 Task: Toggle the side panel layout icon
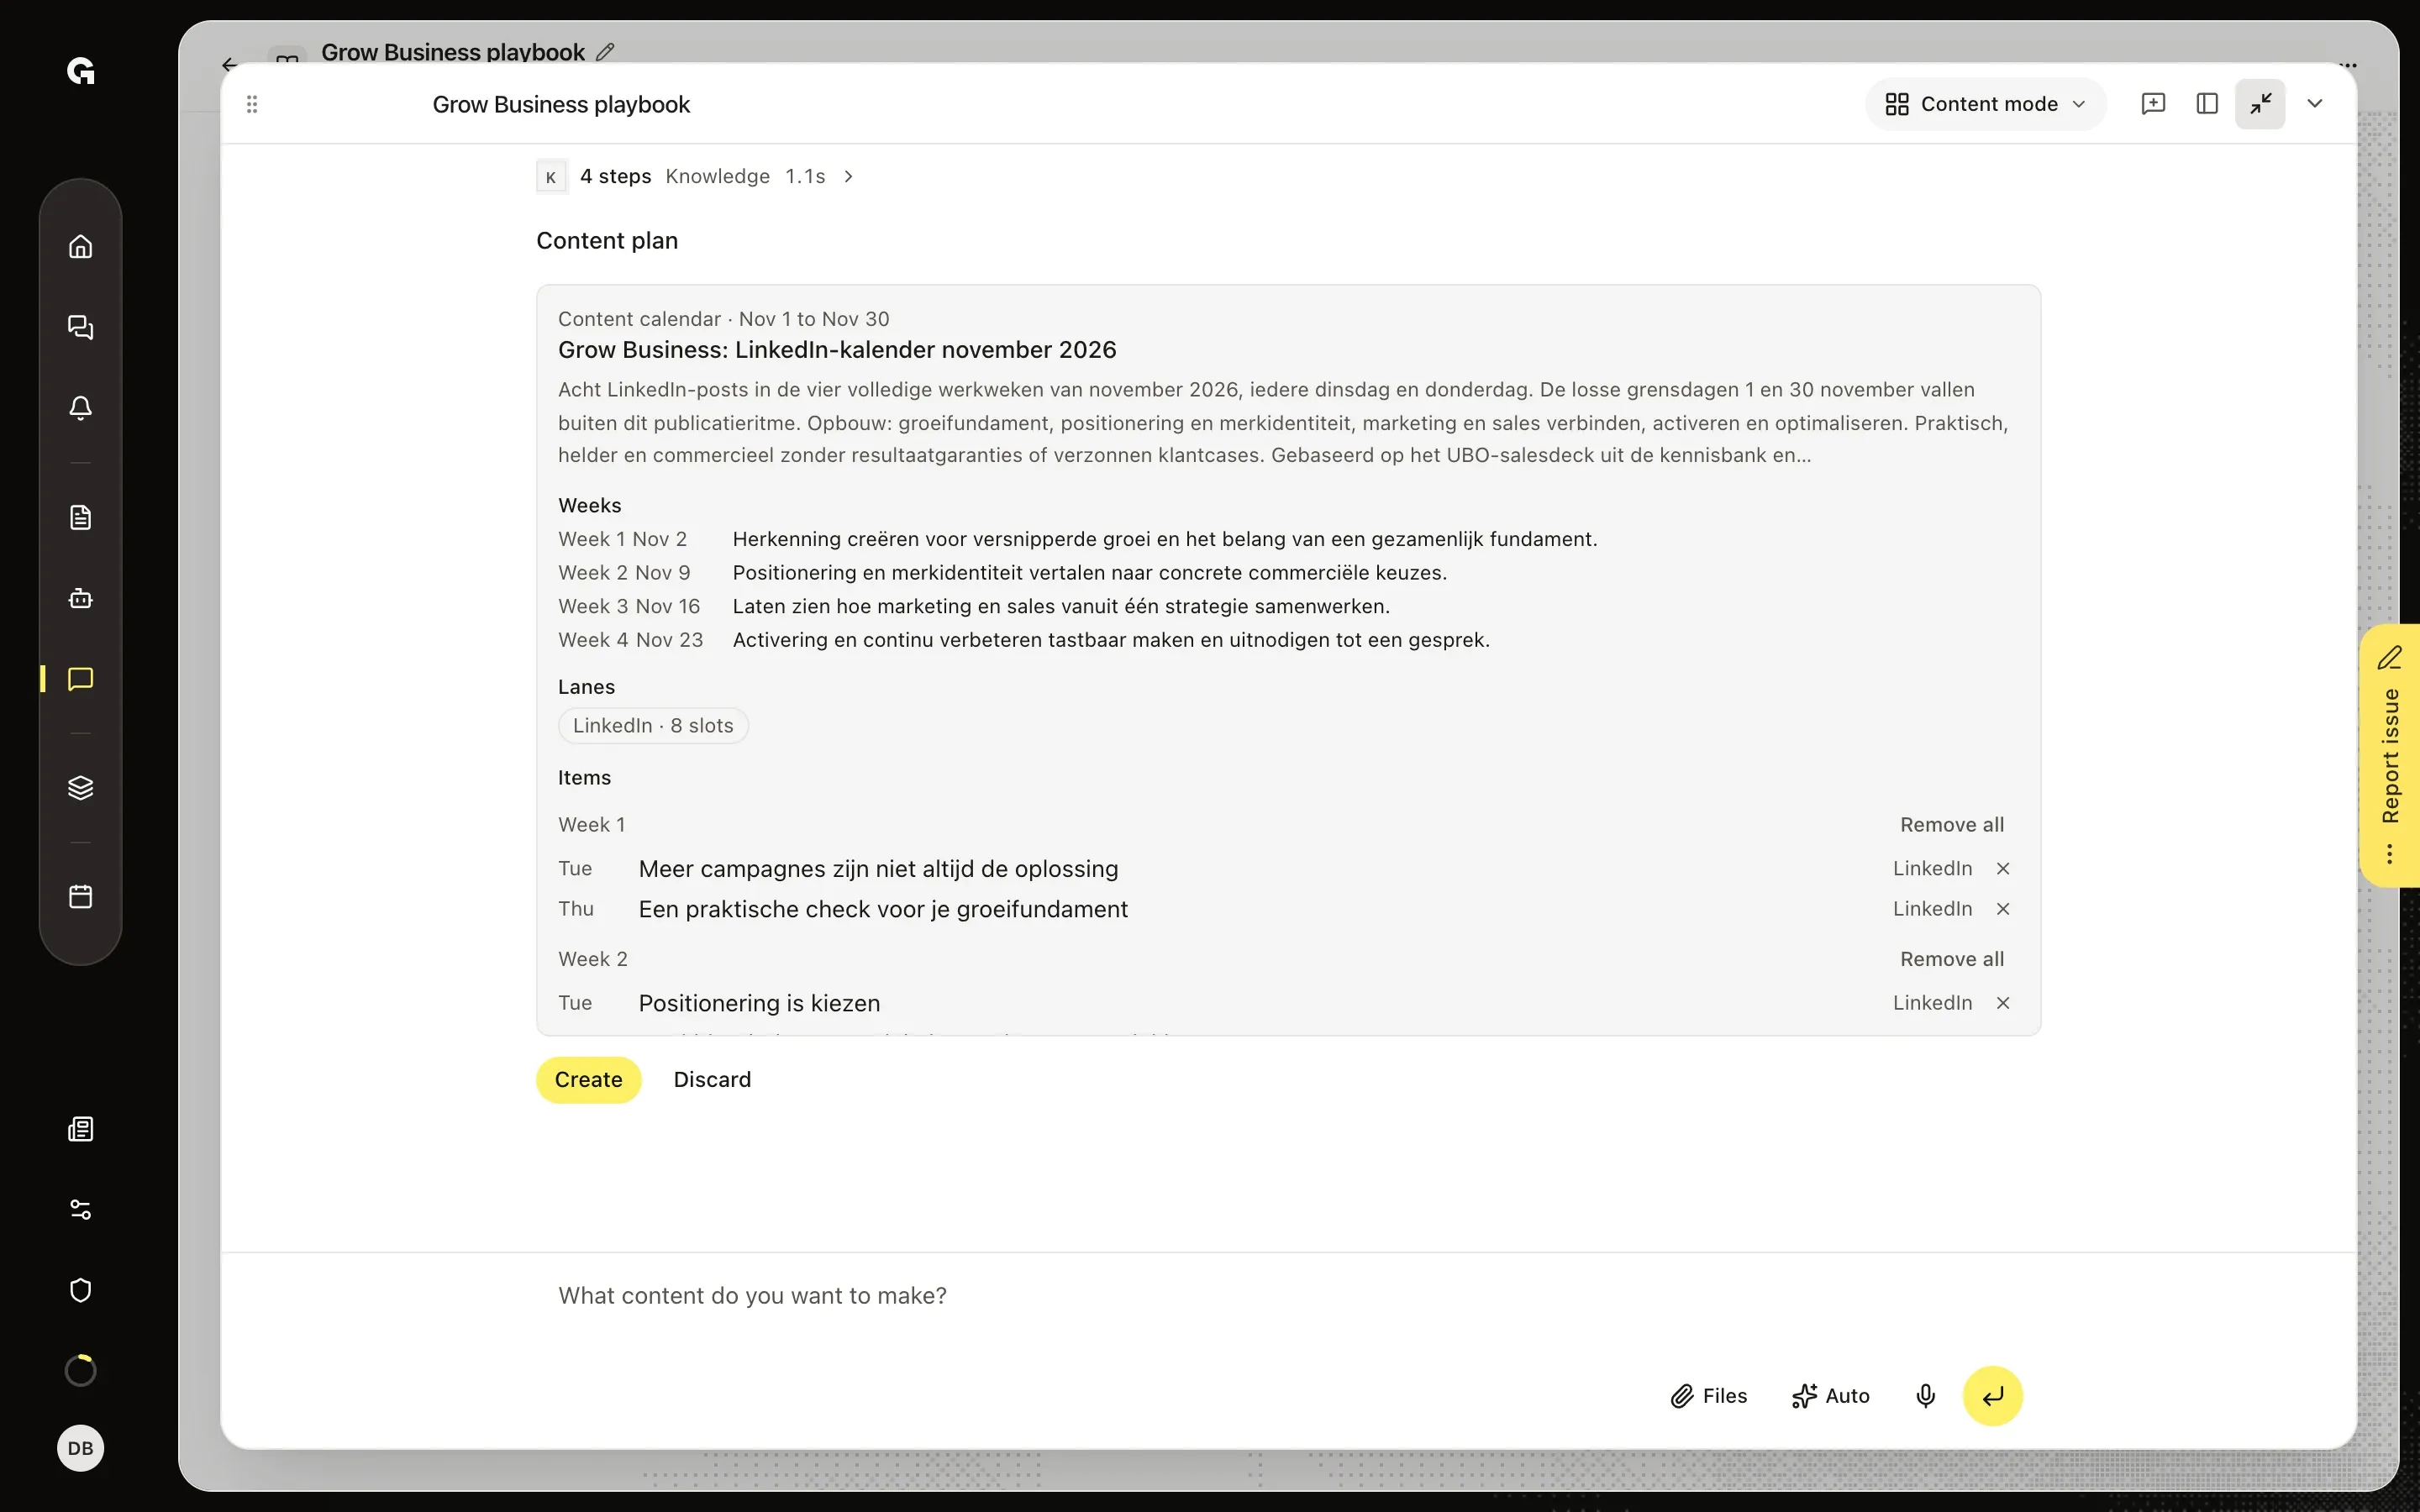(x=2207, y=104)
